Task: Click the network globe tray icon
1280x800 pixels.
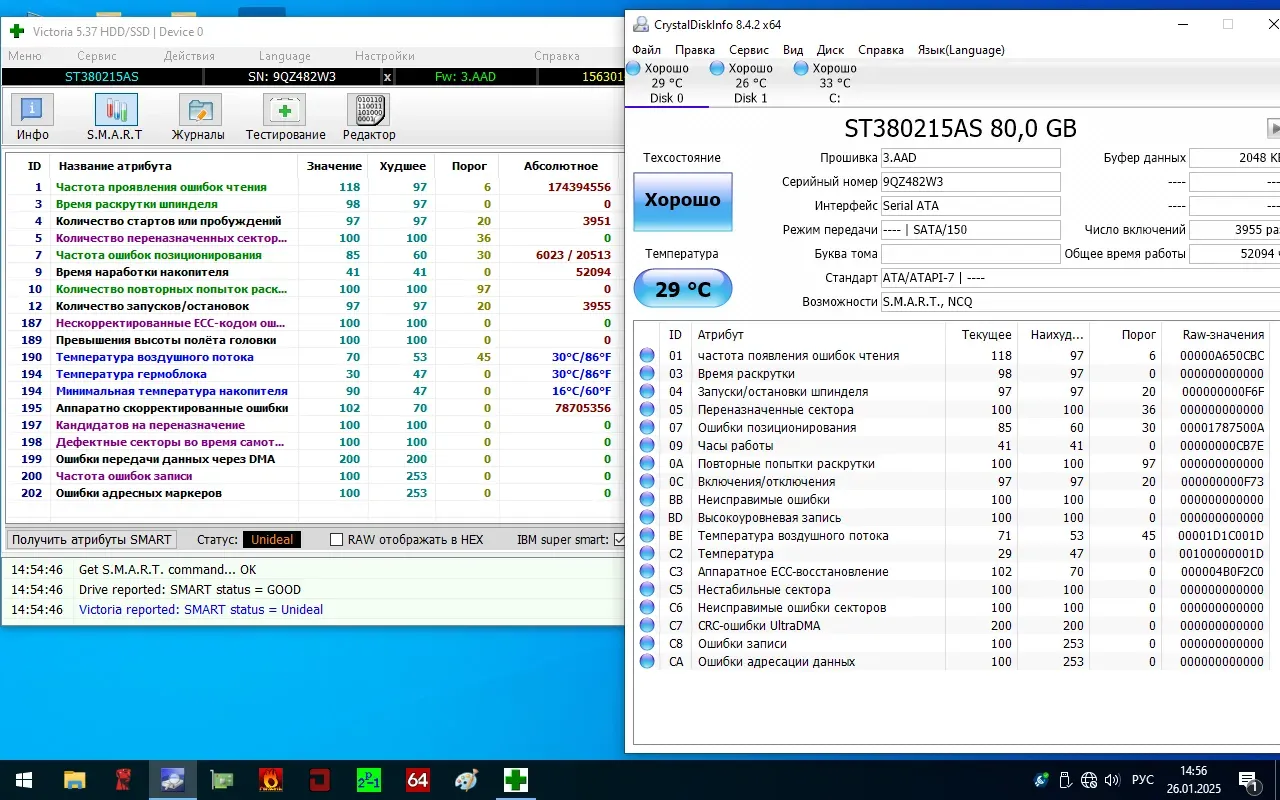Action: (x=1089, y=780)
